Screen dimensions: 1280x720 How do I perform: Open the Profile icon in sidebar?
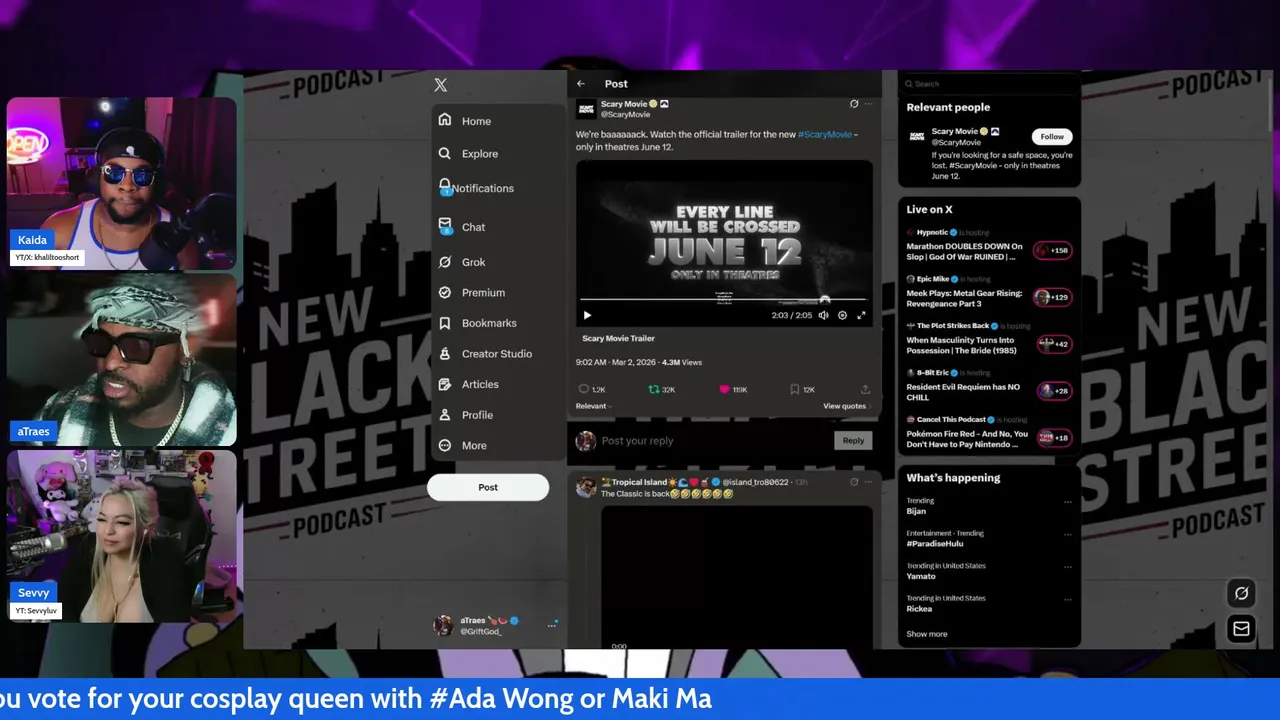point(445,414)
